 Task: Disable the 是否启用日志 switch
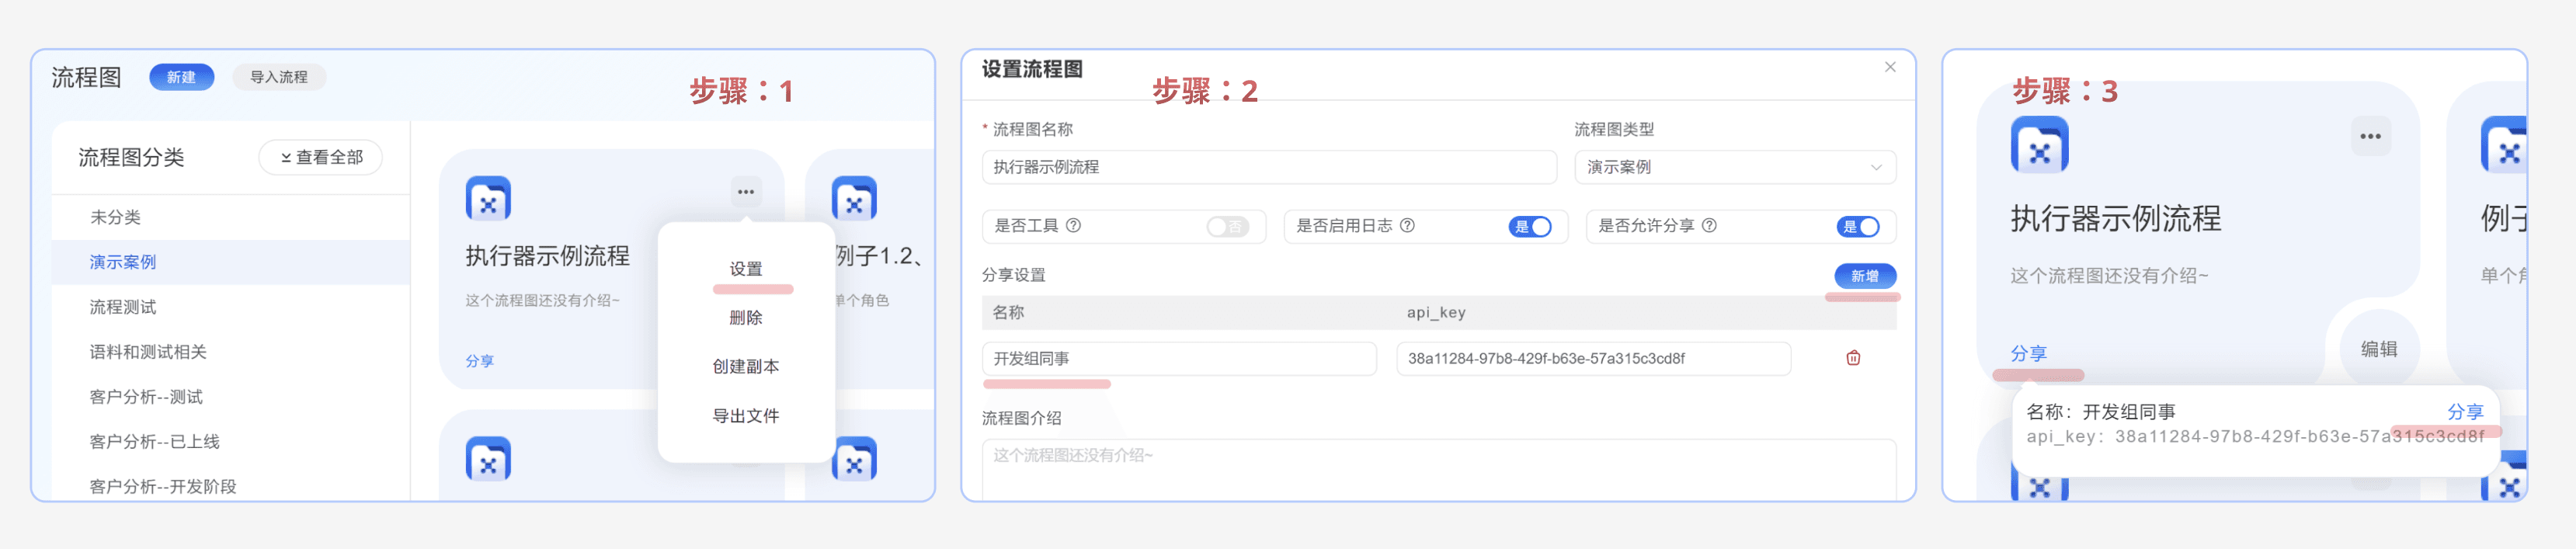pos(1530,227)
